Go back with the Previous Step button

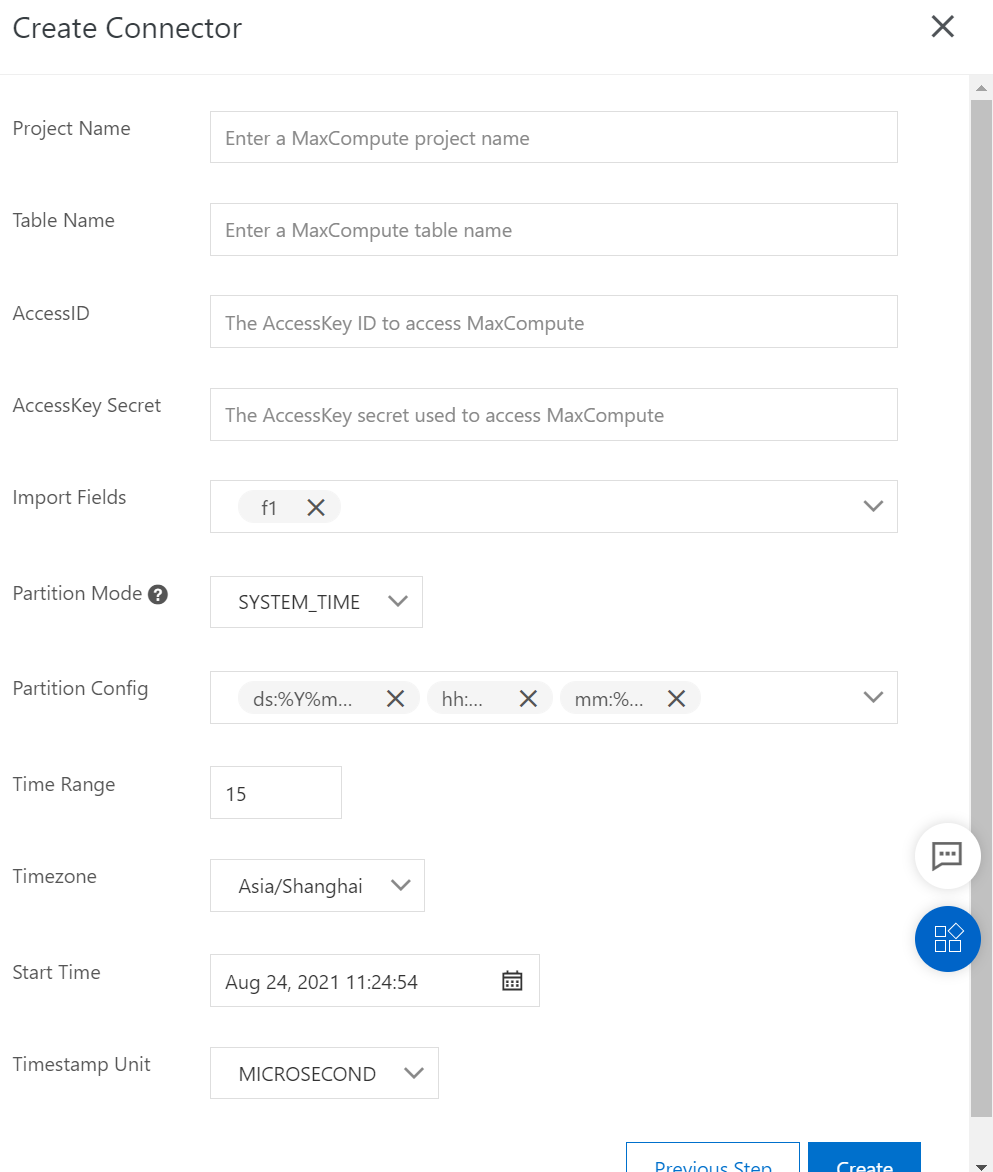click(x=713, y=1160)
